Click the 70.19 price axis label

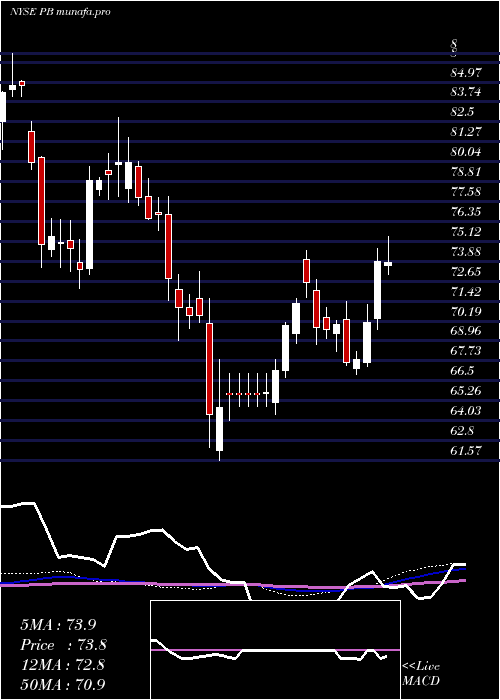pos(466,311)
